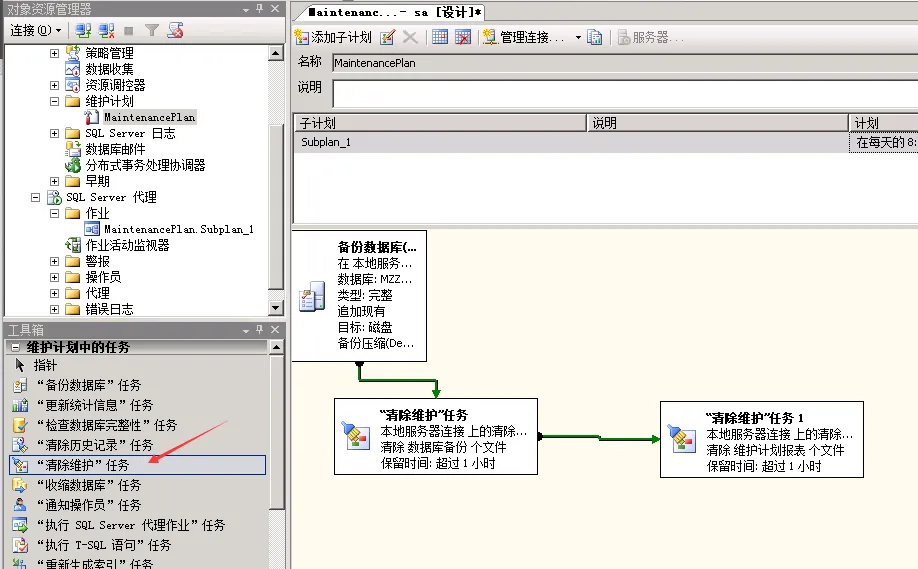Select "执行 SQL Server 代理作业" 任务 item
The height and width of the screenshot is (569, 918).
[x=138, y=525]
